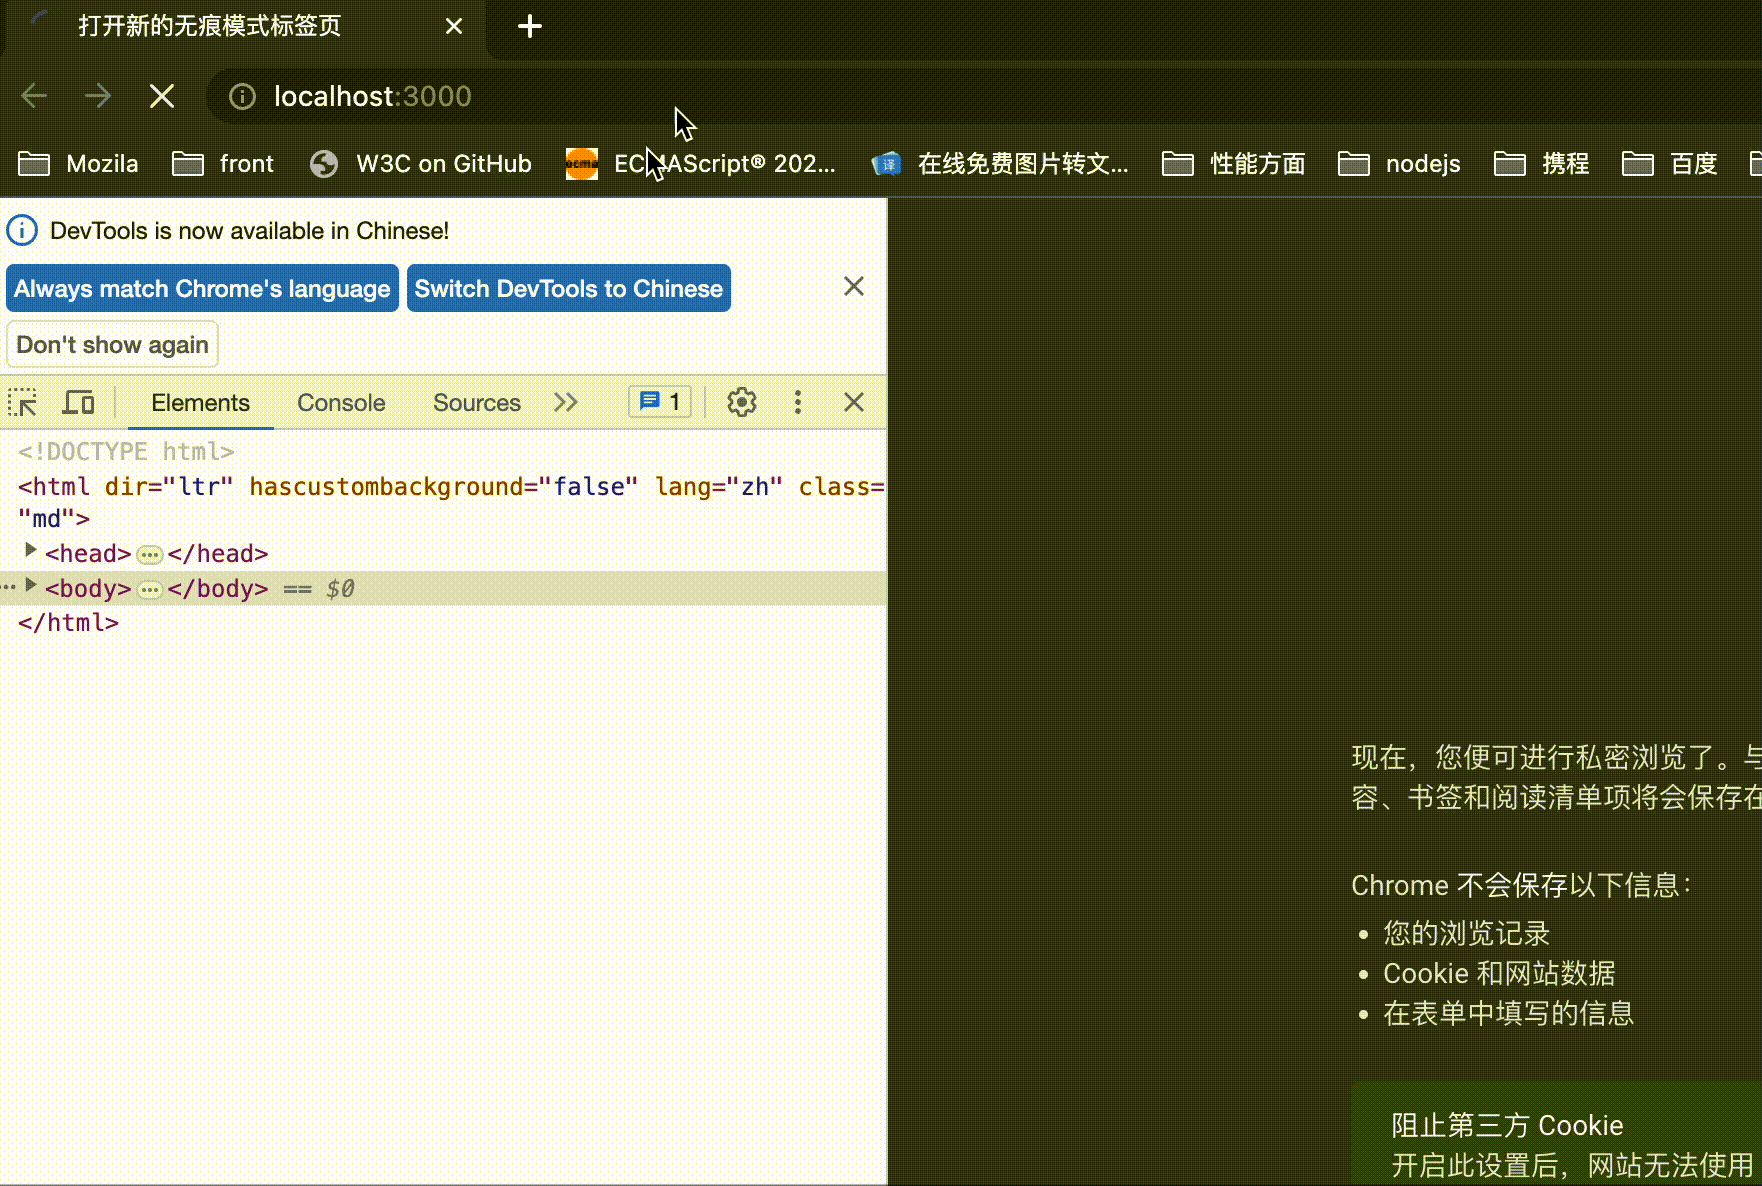Expand the body element node
The image size is (1762, 1186).
[x=29, y=585]
